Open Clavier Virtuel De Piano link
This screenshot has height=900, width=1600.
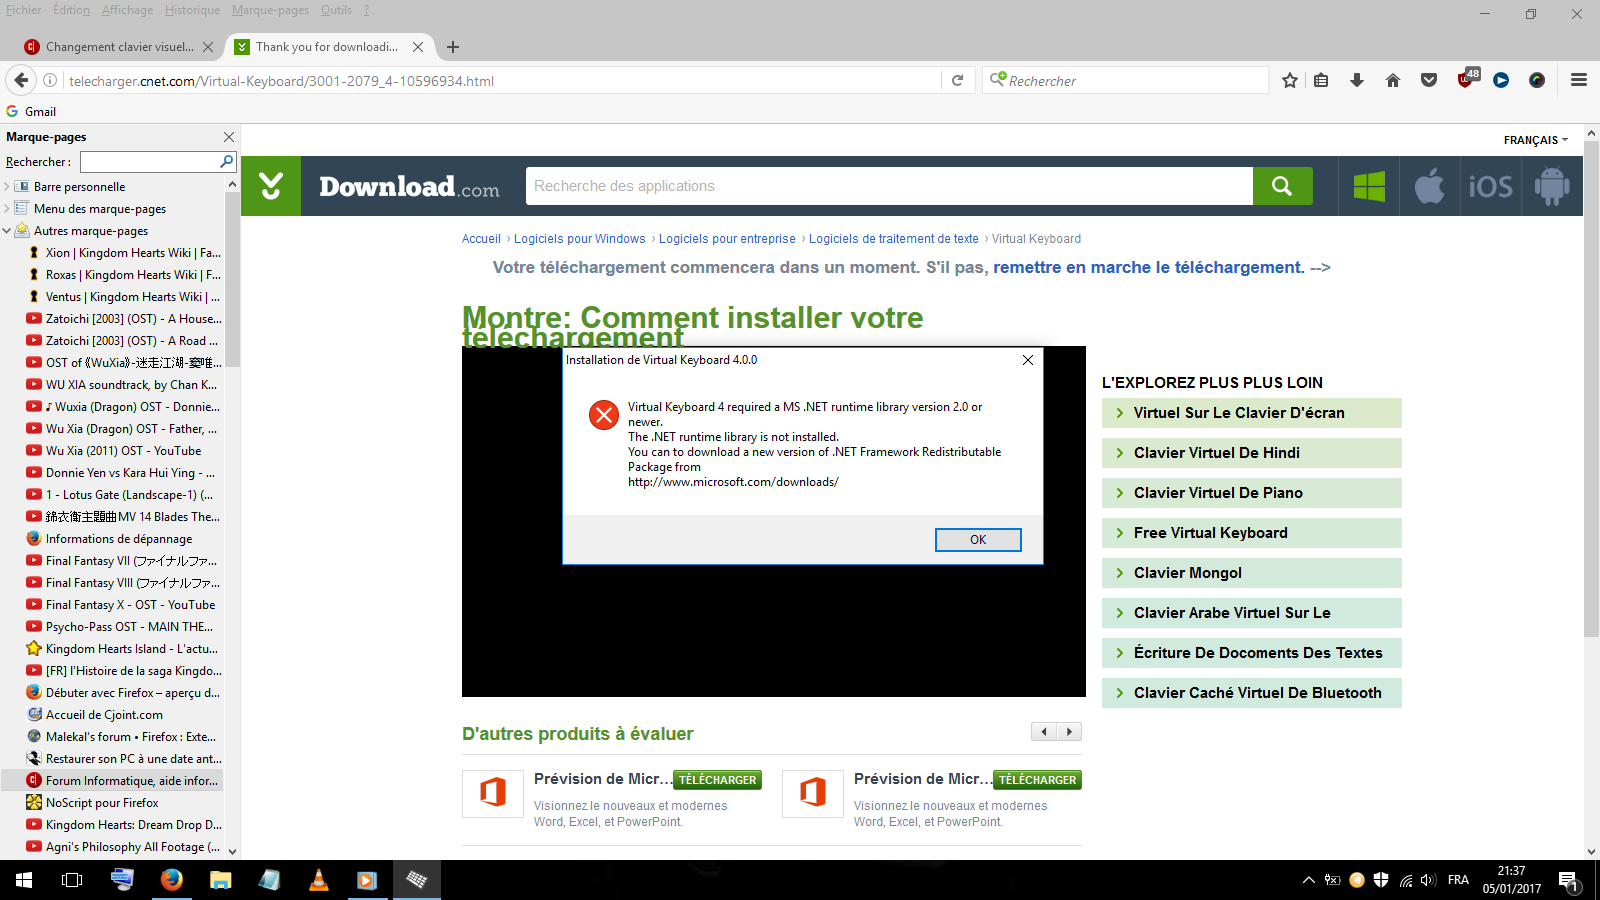pyautogui.click(x=1252, y=493)
